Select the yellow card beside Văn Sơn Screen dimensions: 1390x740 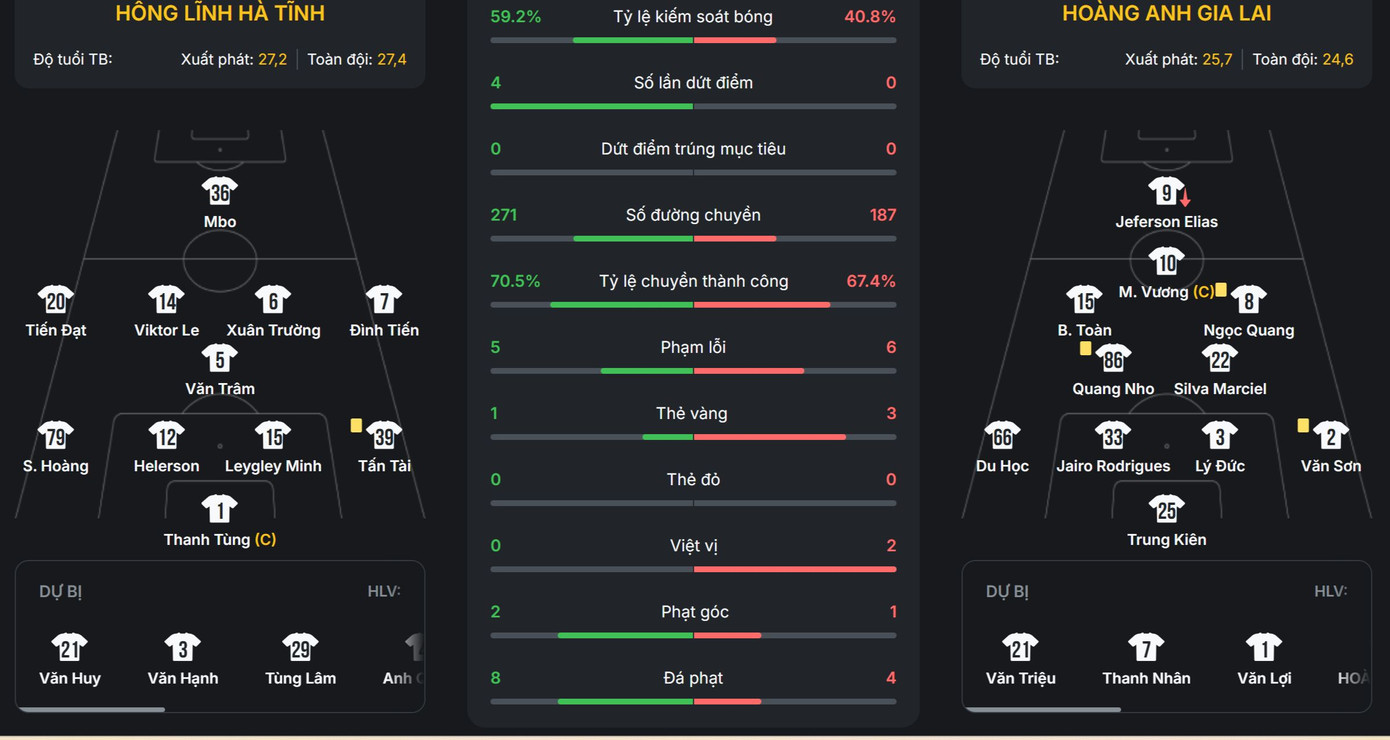(x=1303, y=425)
